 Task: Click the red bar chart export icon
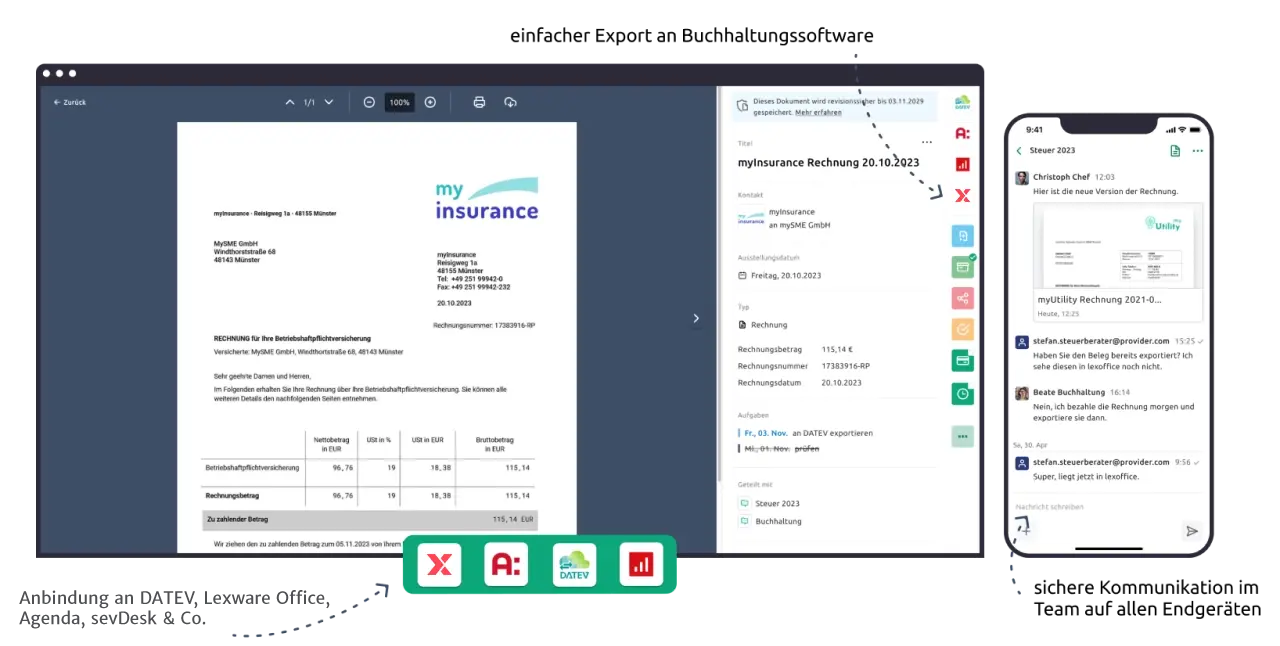962,164
